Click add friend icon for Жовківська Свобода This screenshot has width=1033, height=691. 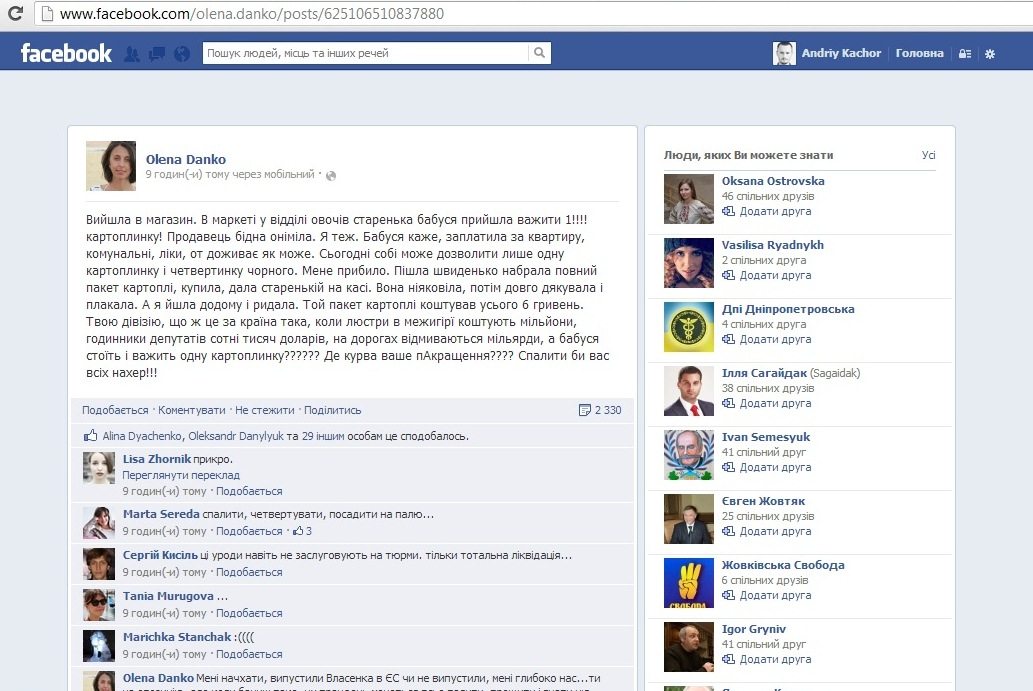729,595
